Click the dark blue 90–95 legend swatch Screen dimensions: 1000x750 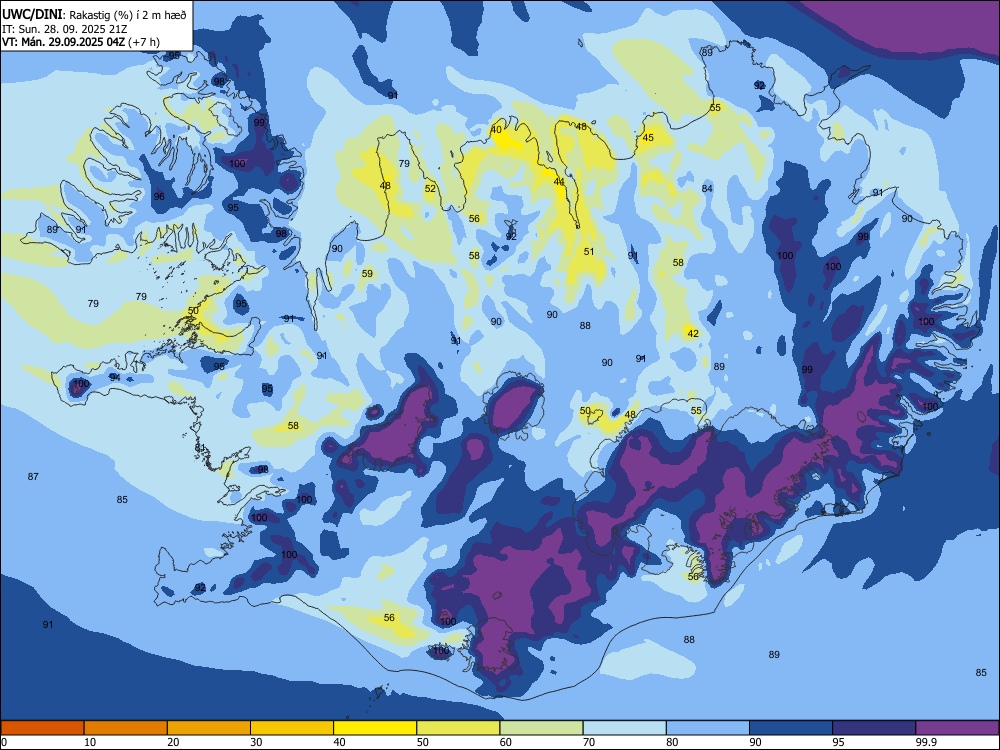click(791, 728)
